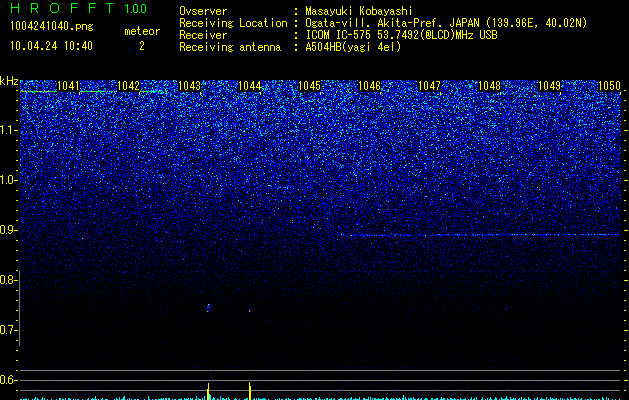The height and width of the screenshot is (400, 629).
Task: Select the filename 1004241040.png
Action: click(x=52, y=27)
